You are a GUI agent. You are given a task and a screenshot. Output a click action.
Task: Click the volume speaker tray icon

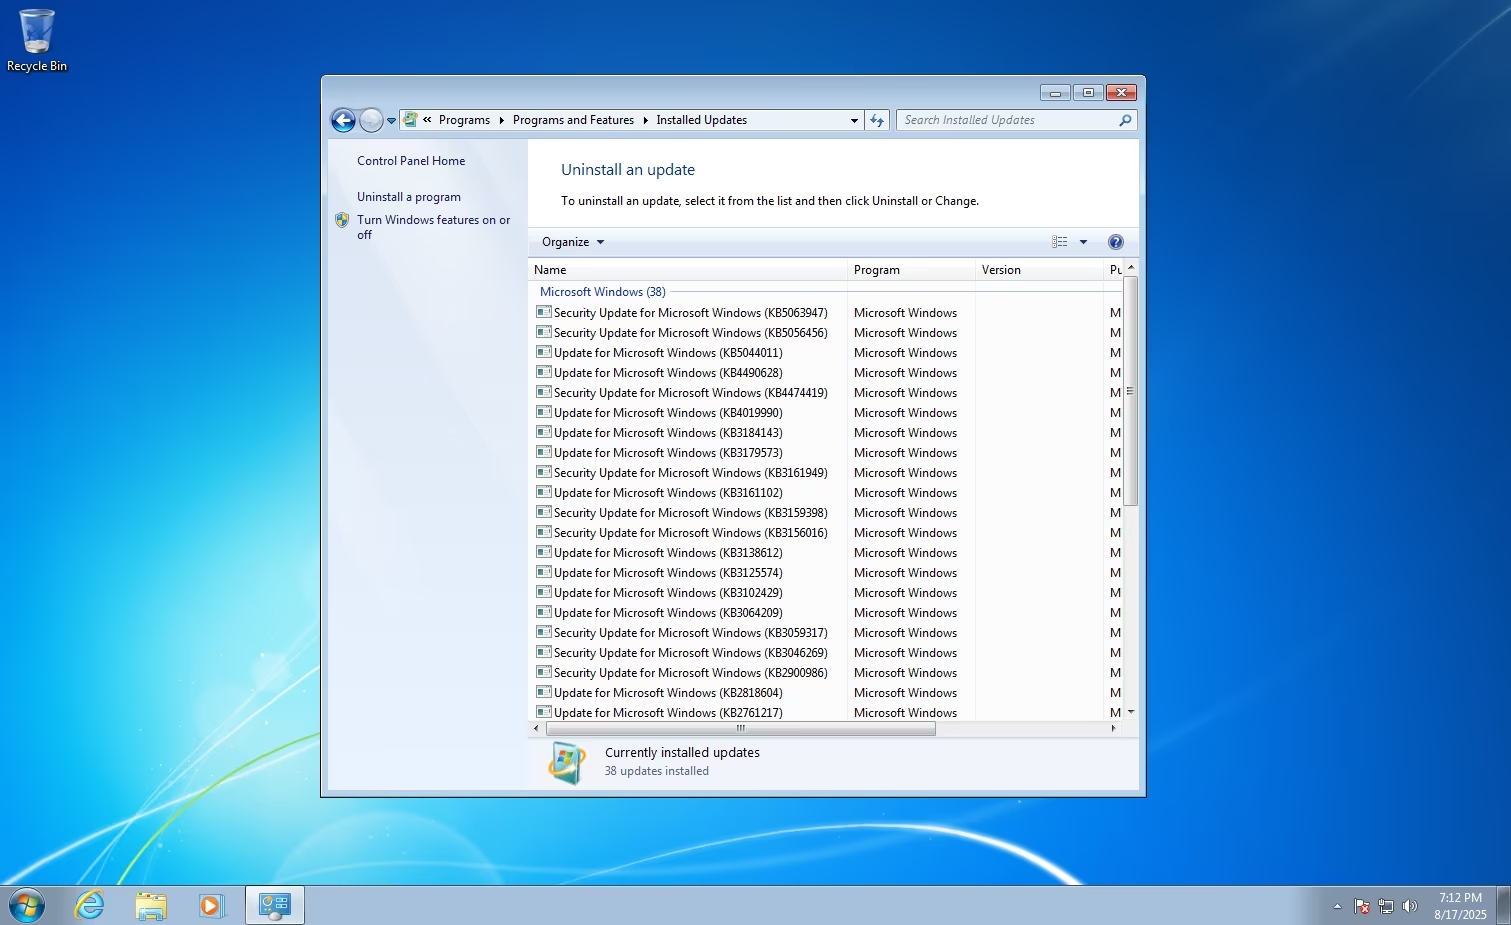click(1410, 906)
